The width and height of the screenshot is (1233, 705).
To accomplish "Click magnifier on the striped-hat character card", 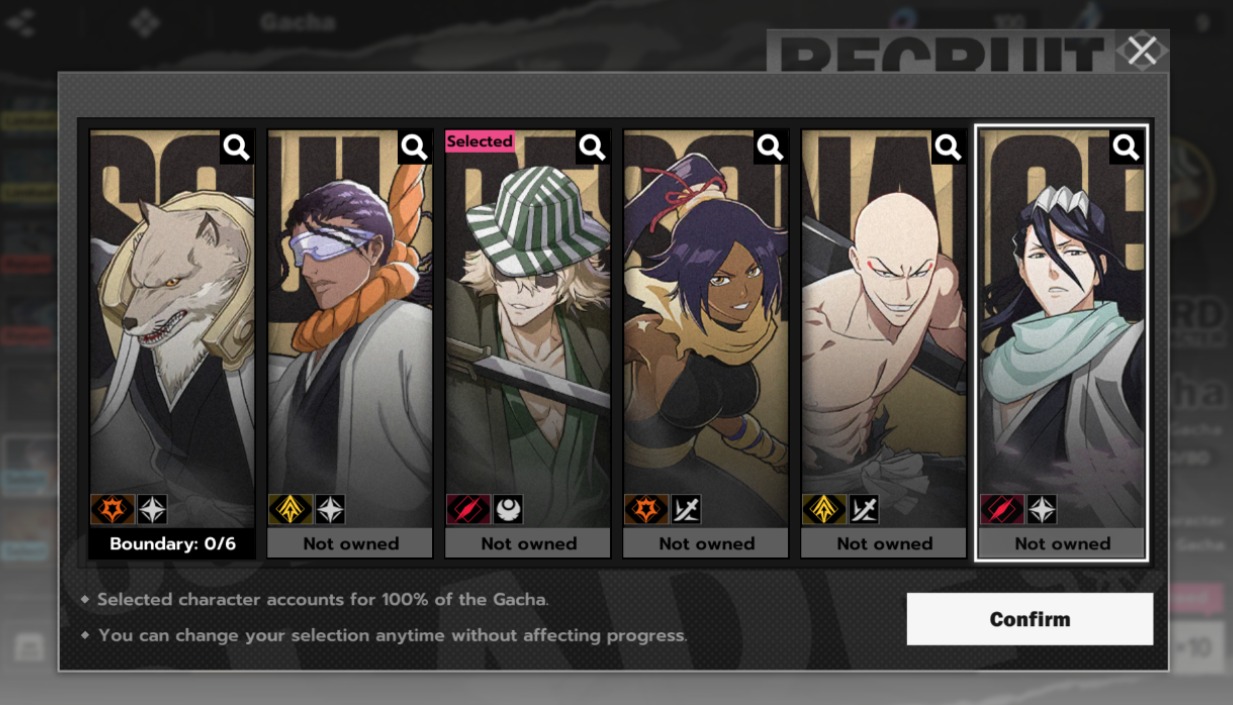I will click(593, 147).
